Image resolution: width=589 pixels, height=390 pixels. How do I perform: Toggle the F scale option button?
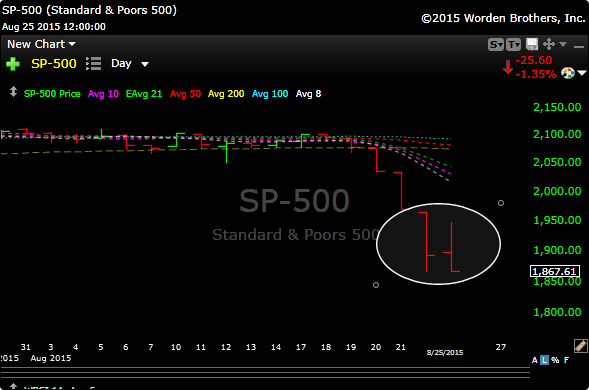tap(566, 360)
